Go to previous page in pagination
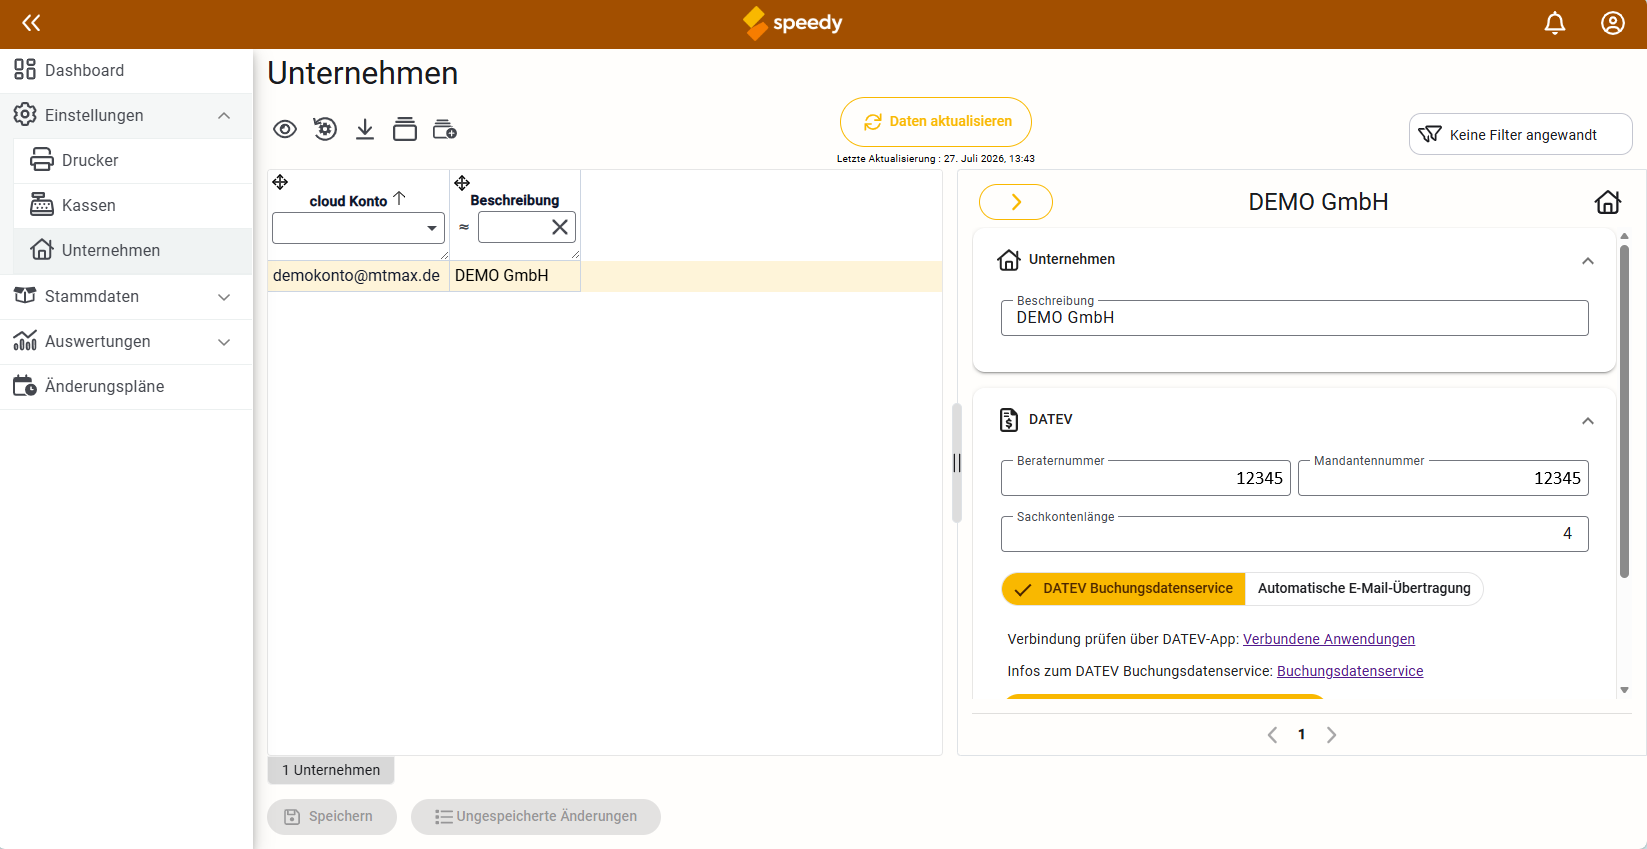1647x849 pixels. 1272,735
